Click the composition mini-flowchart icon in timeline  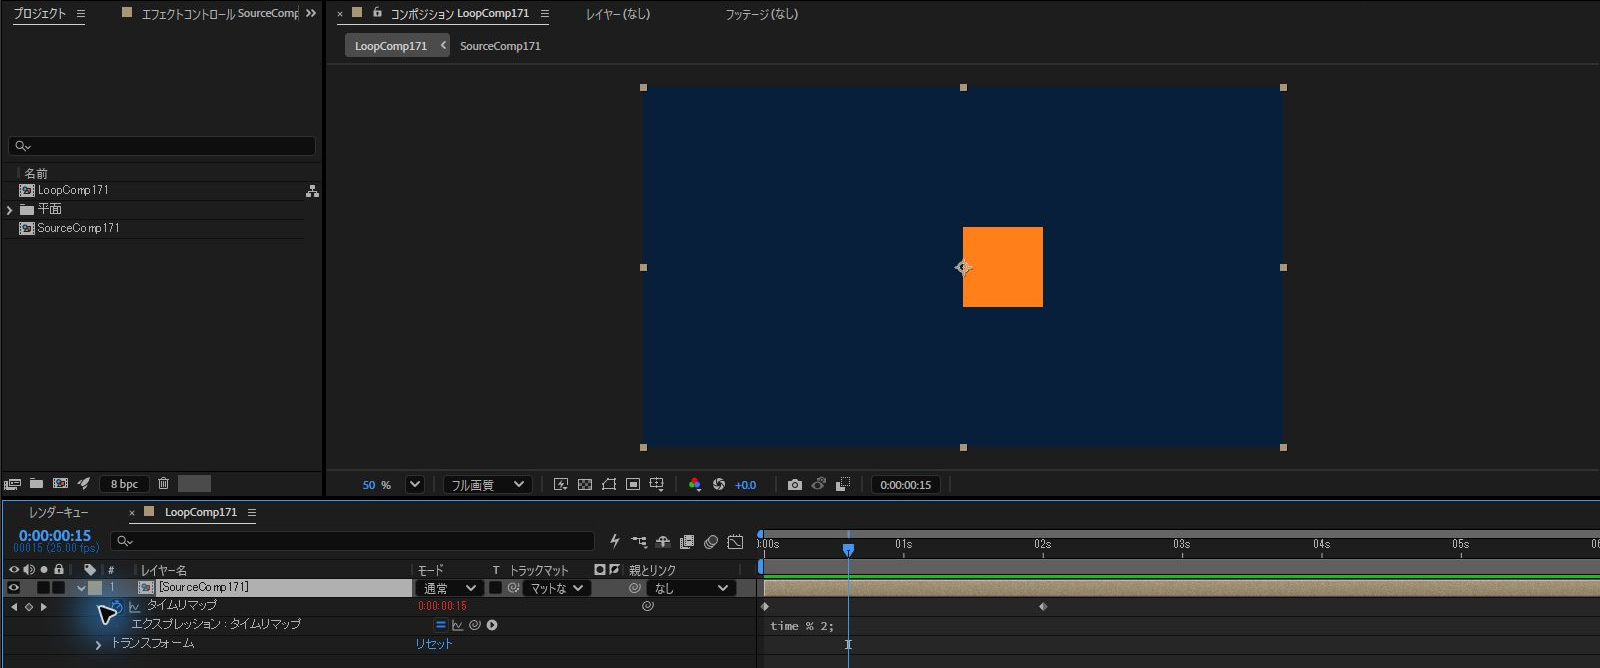(639, 541)
